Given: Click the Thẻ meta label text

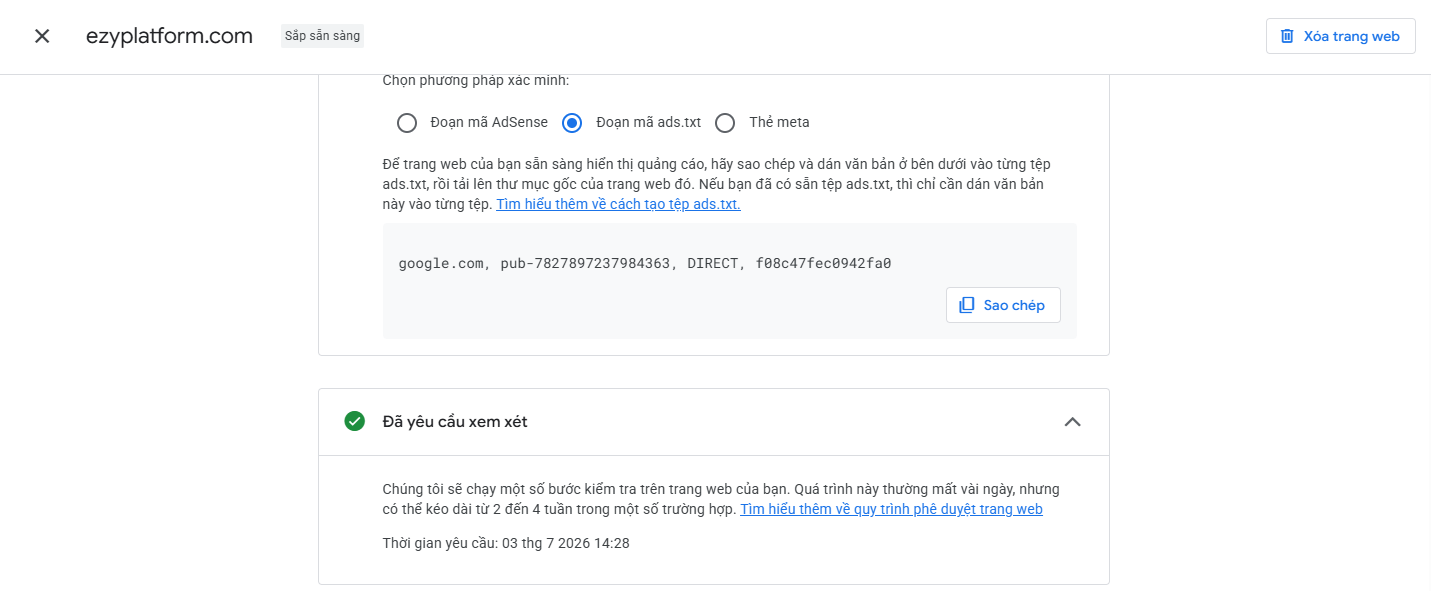Looking at the screenshot, I should (779, 122).
